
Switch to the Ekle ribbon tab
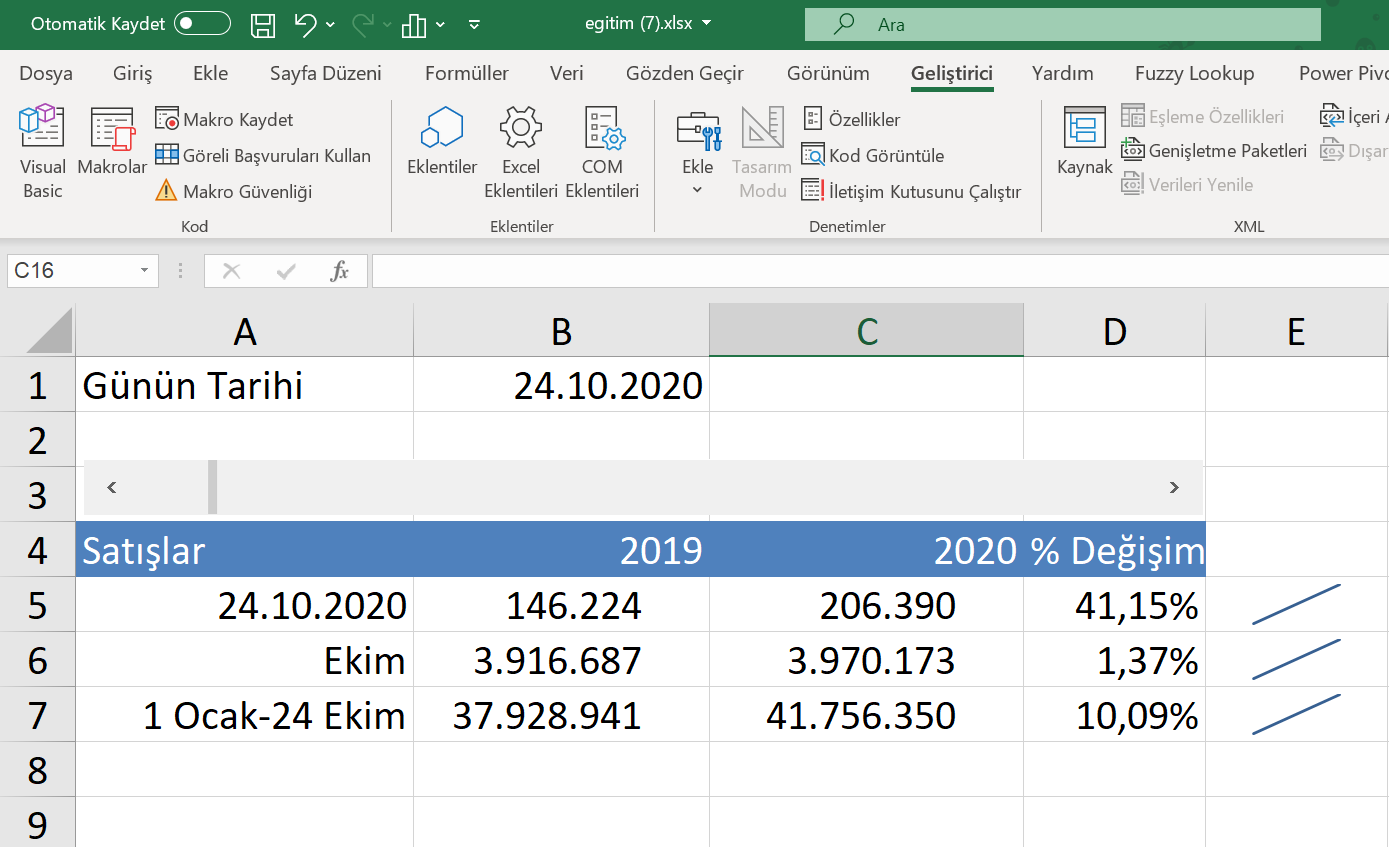(x=210, y=73)
